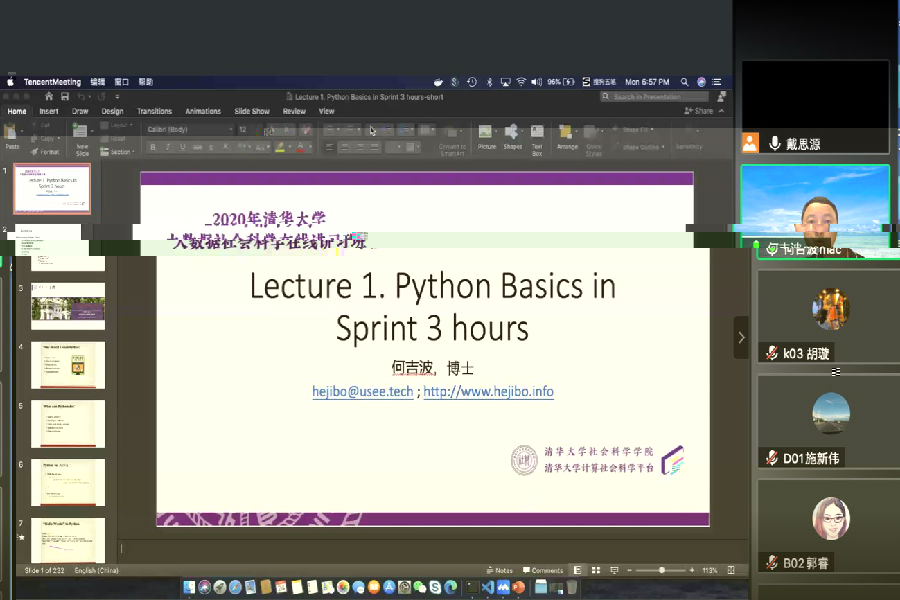Open the Shapes gallery

click(x=512, y=132)
